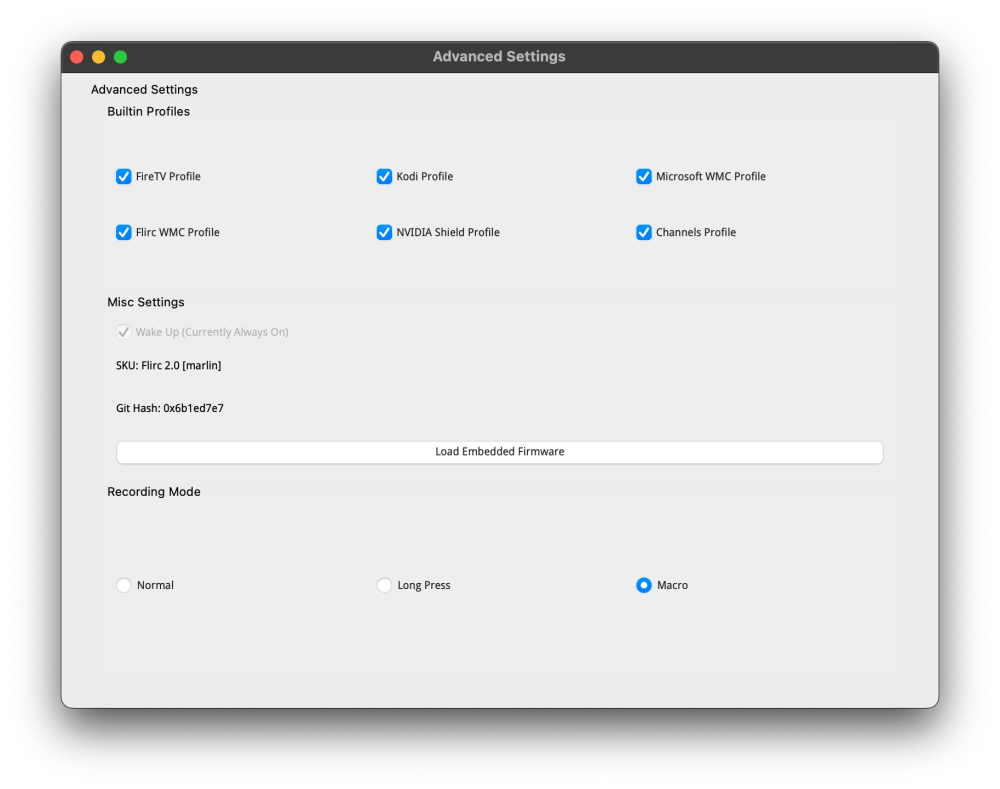
Task: Click the Misc Settings section heading
Action: 145,302
